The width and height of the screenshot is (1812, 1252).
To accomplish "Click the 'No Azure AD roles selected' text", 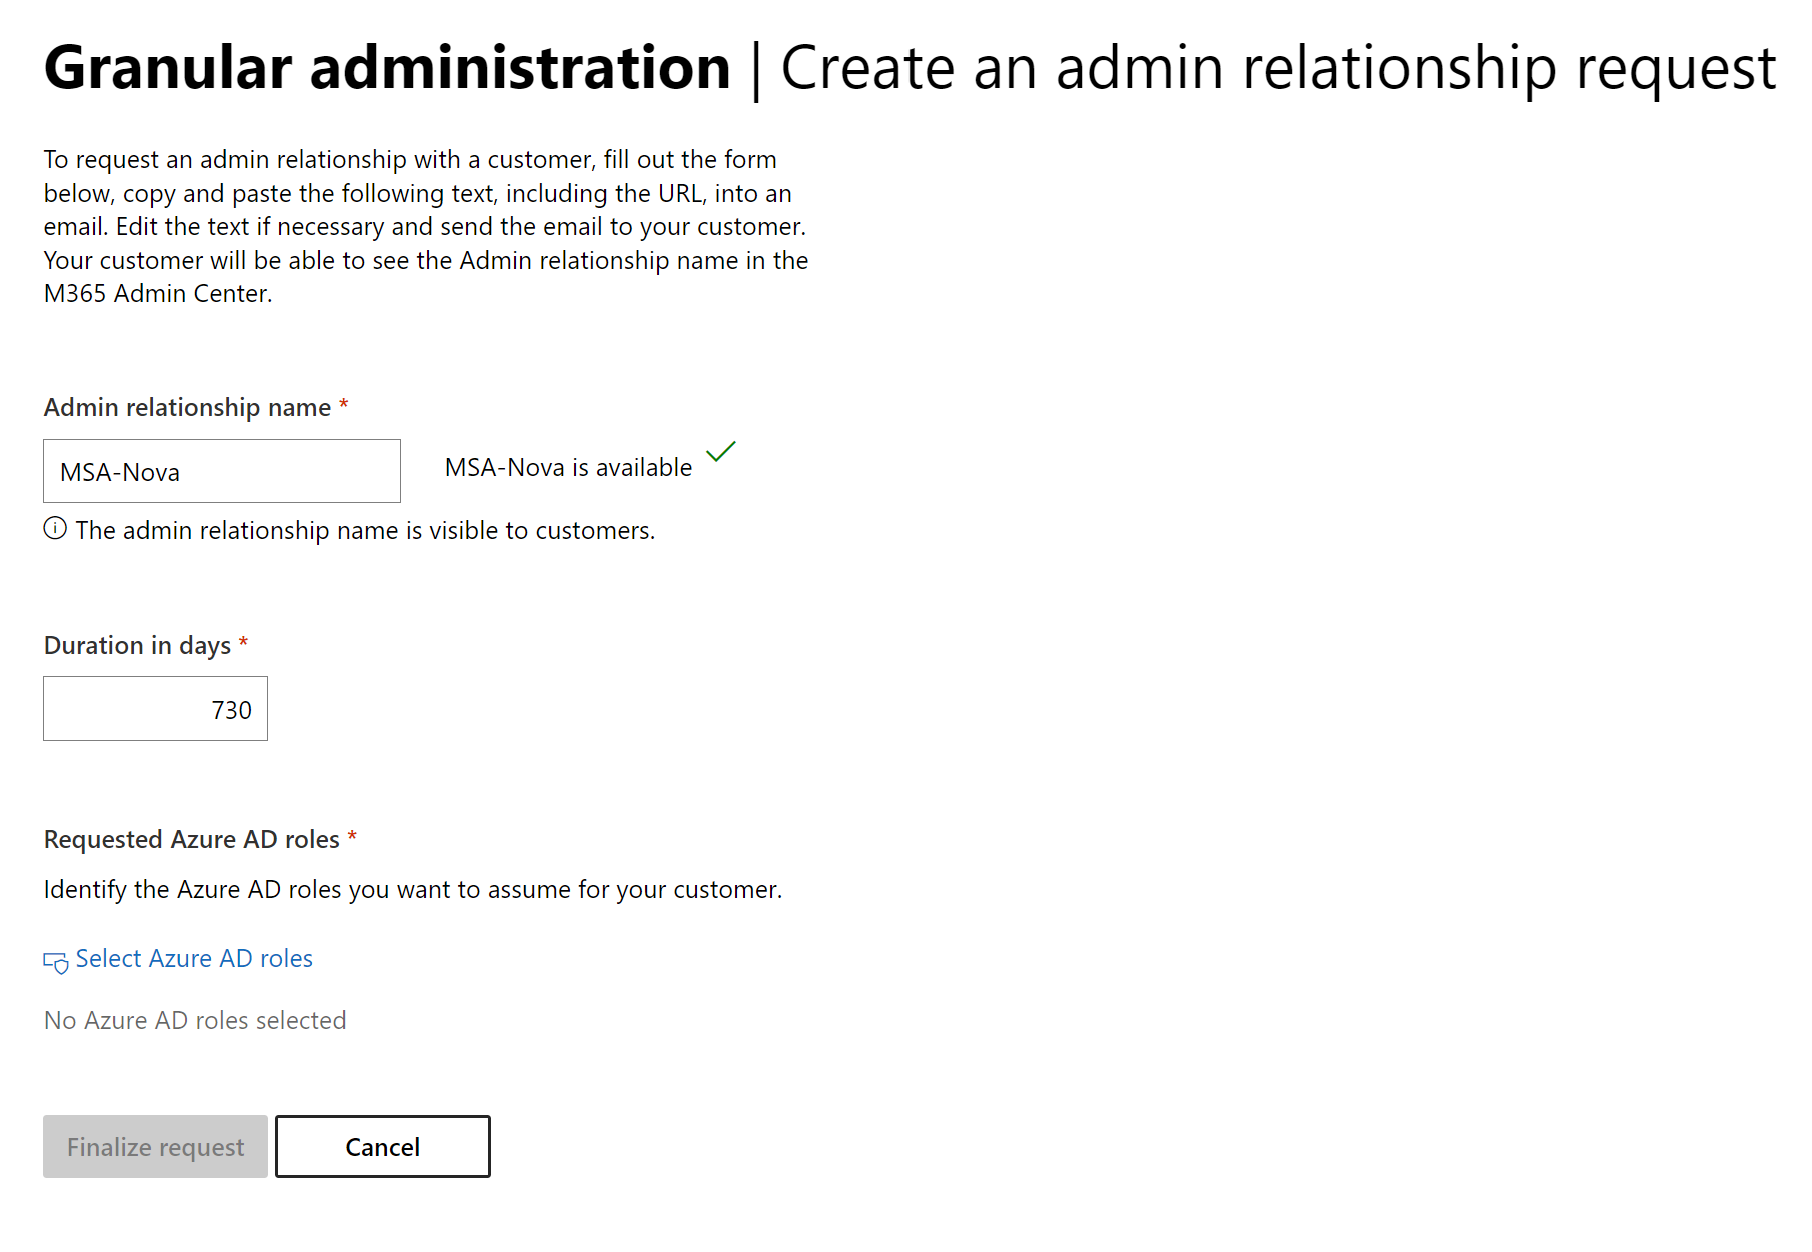I will pyautogui.click(x=195, y=1021).
